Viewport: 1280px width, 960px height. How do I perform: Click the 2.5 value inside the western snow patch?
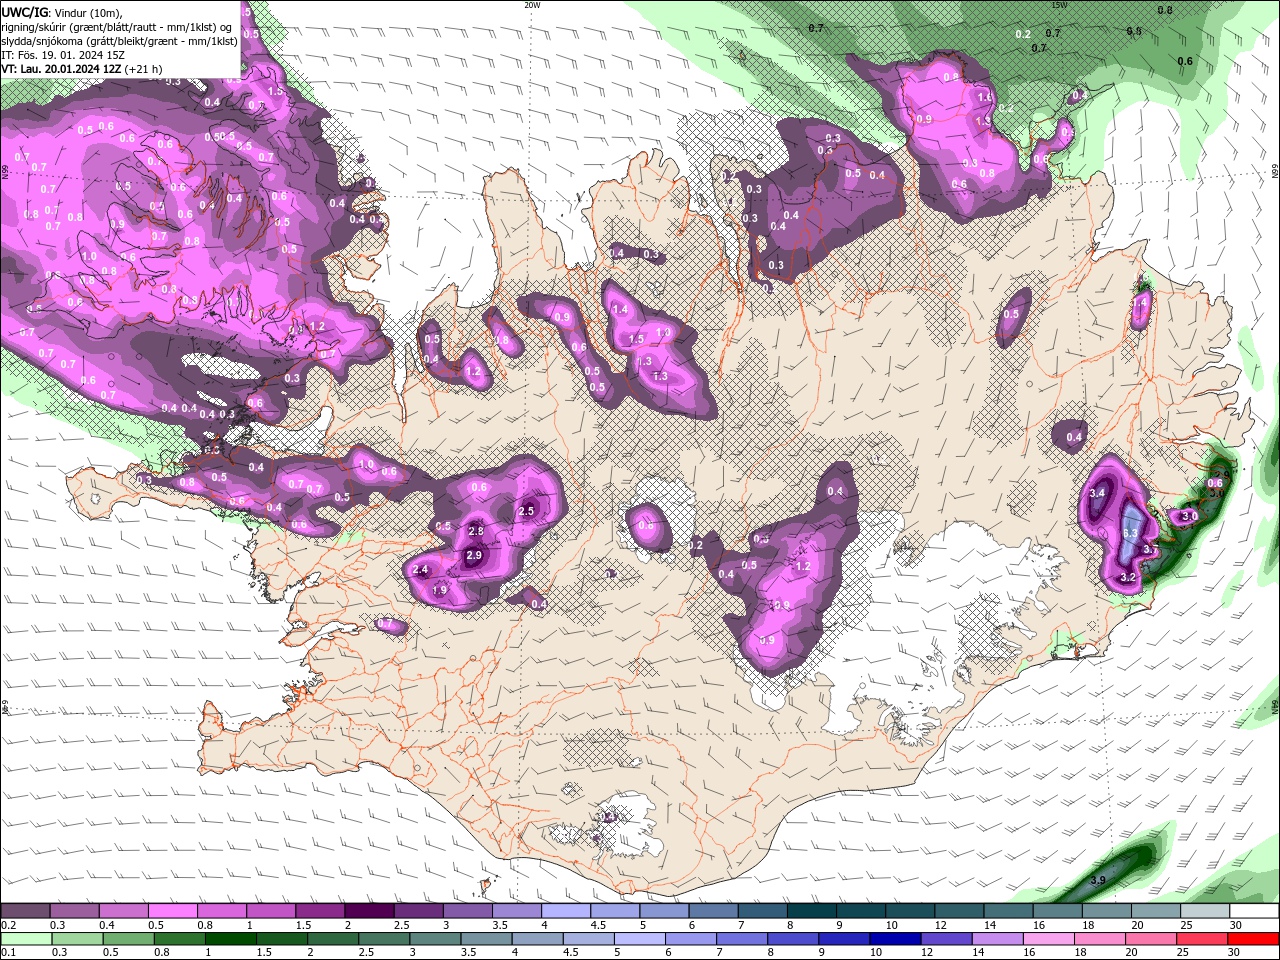[x=527, y=511]
